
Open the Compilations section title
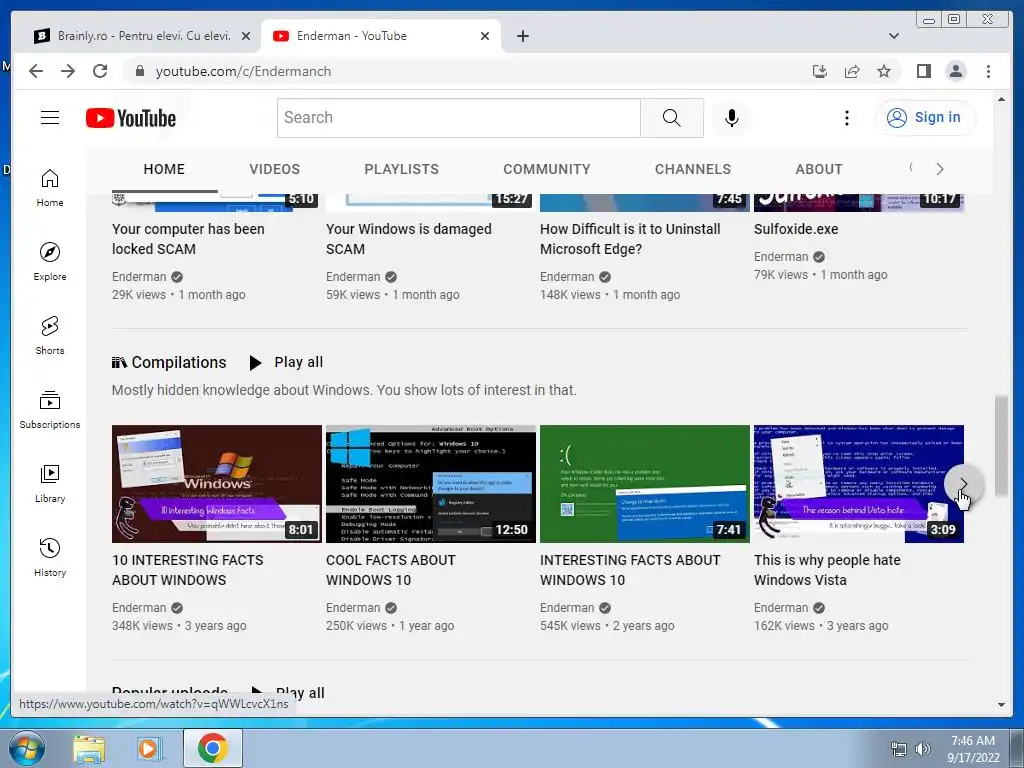(x=178, y=362)
